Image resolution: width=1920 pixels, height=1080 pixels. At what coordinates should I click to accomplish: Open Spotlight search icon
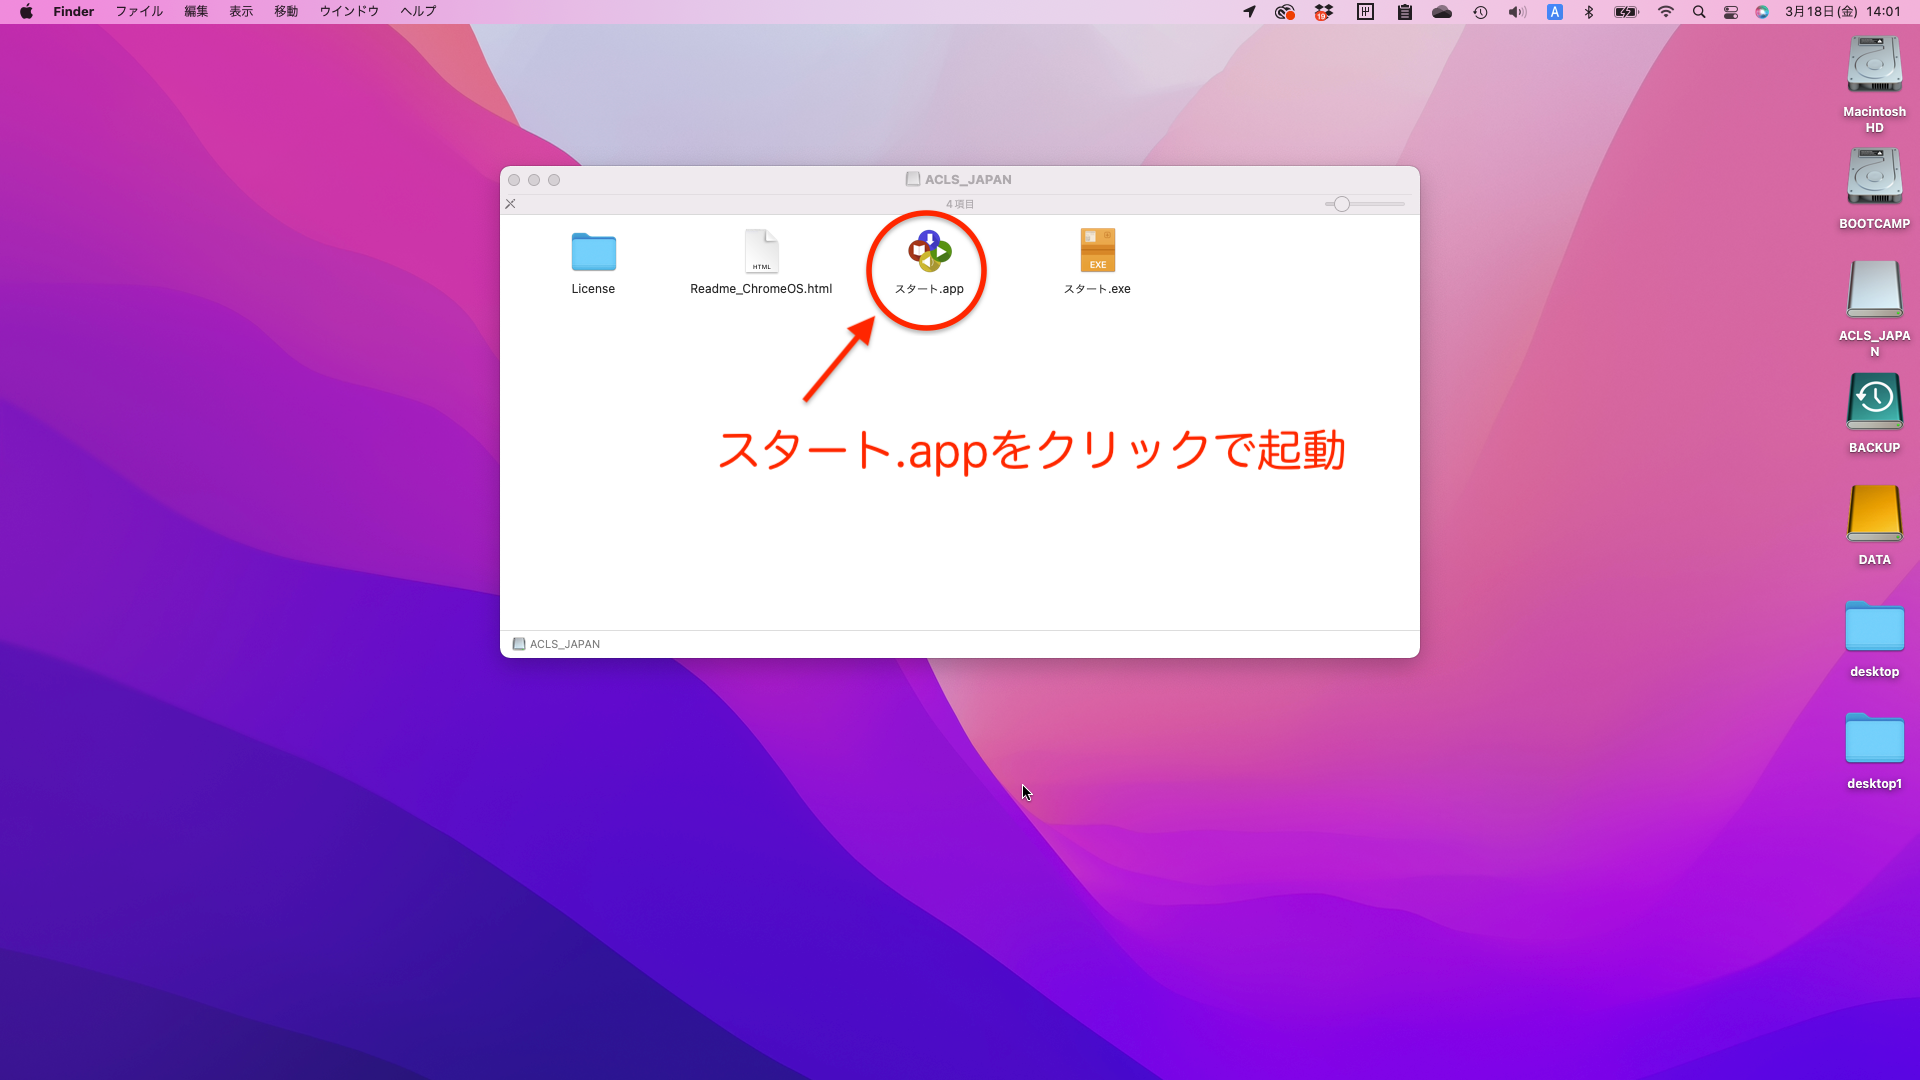(1699, 12)
